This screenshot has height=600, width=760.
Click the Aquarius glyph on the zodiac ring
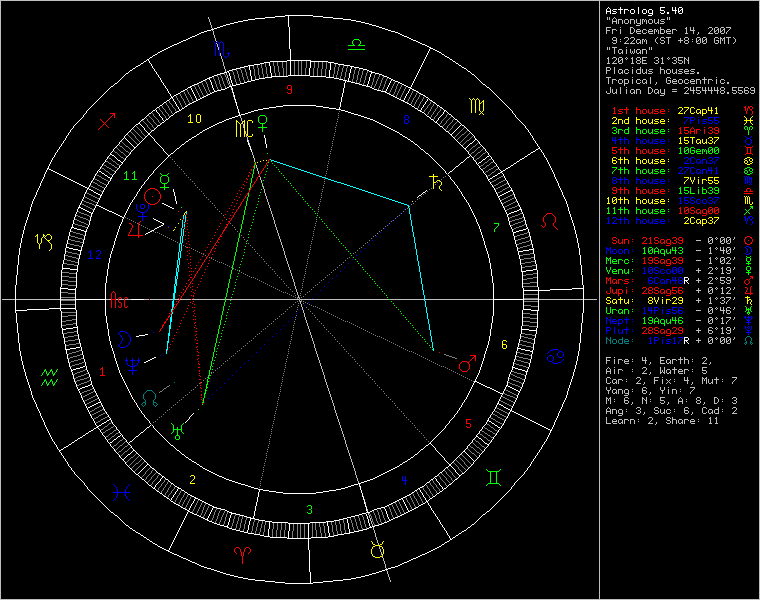pyautogui.click(x=49, y=378)
